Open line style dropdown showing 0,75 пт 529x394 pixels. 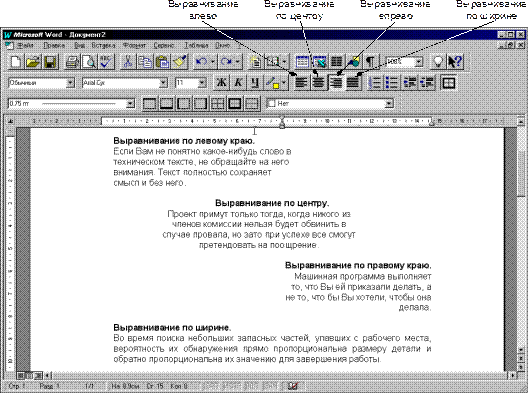[x=131, y=104]
